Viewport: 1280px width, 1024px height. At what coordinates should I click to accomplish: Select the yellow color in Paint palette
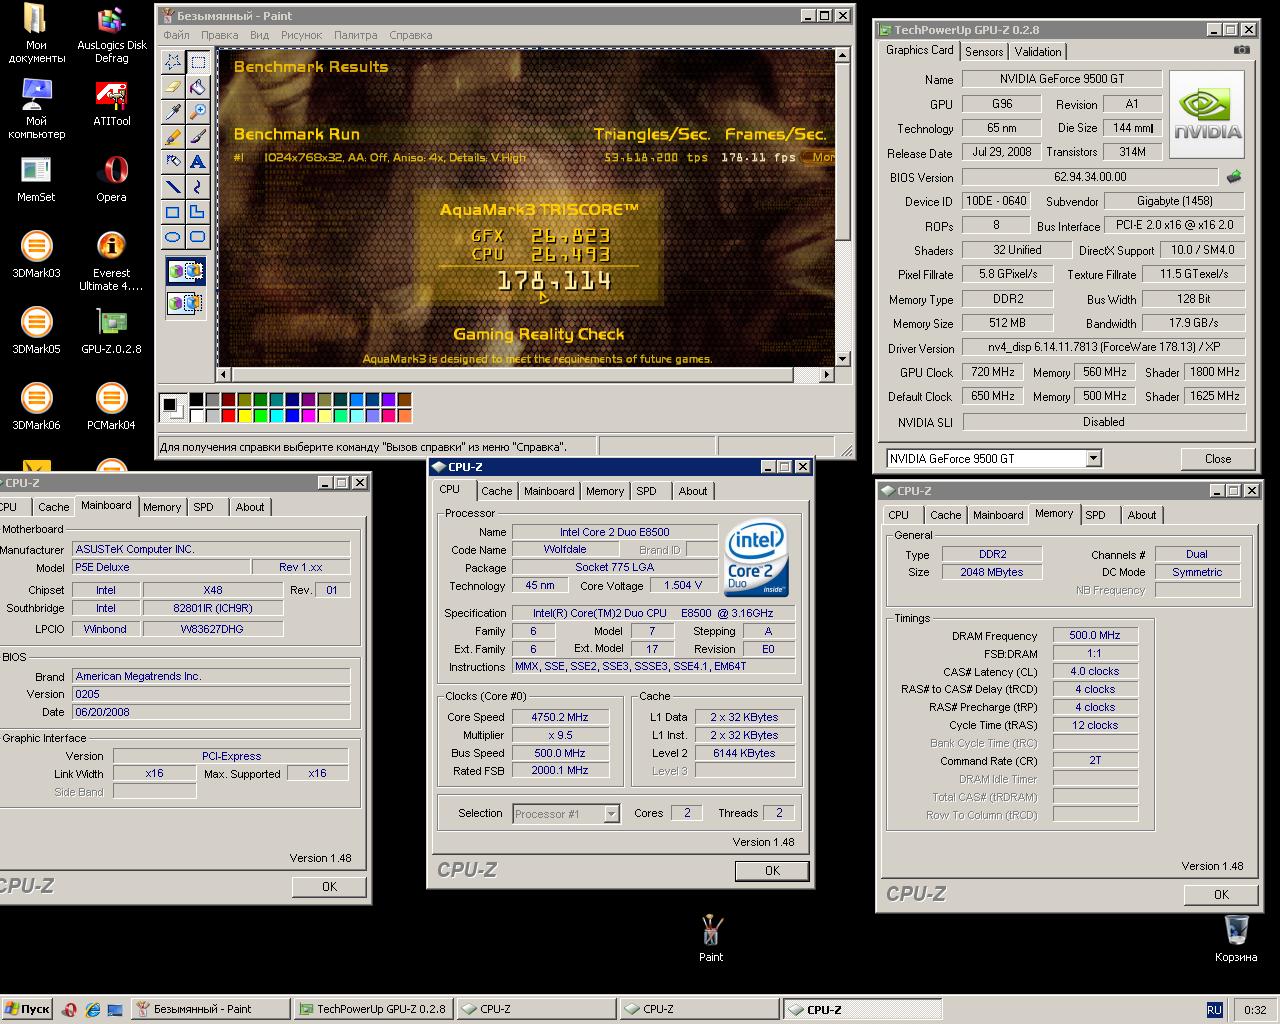(x=244, y=415)
